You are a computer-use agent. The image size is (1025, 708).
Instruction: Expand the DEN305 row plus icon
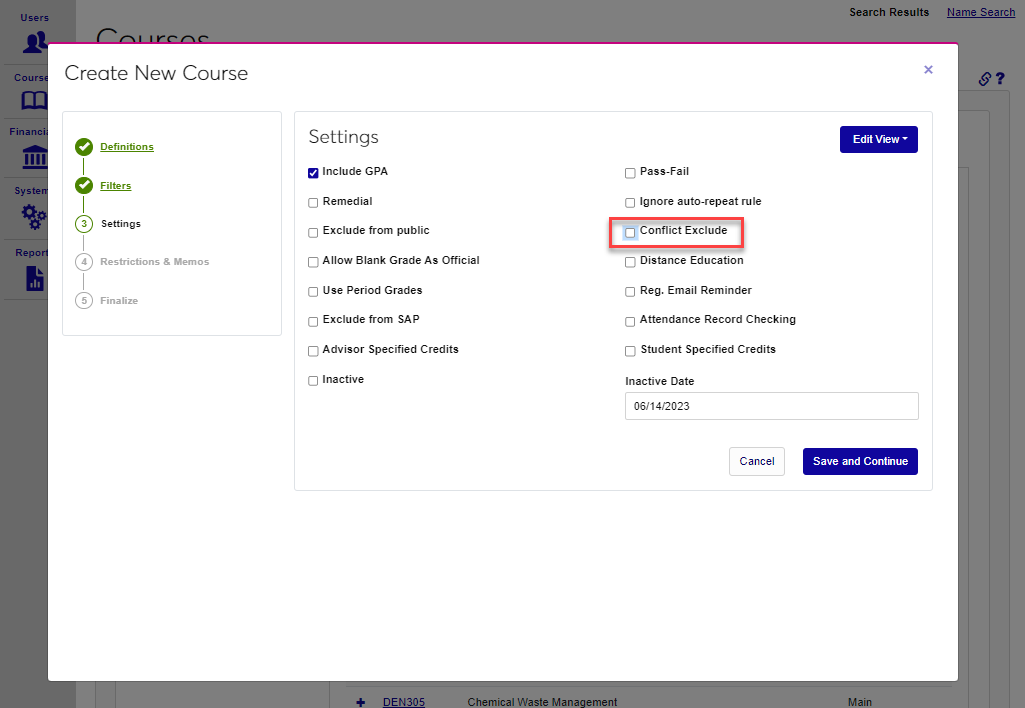[361, 702]
